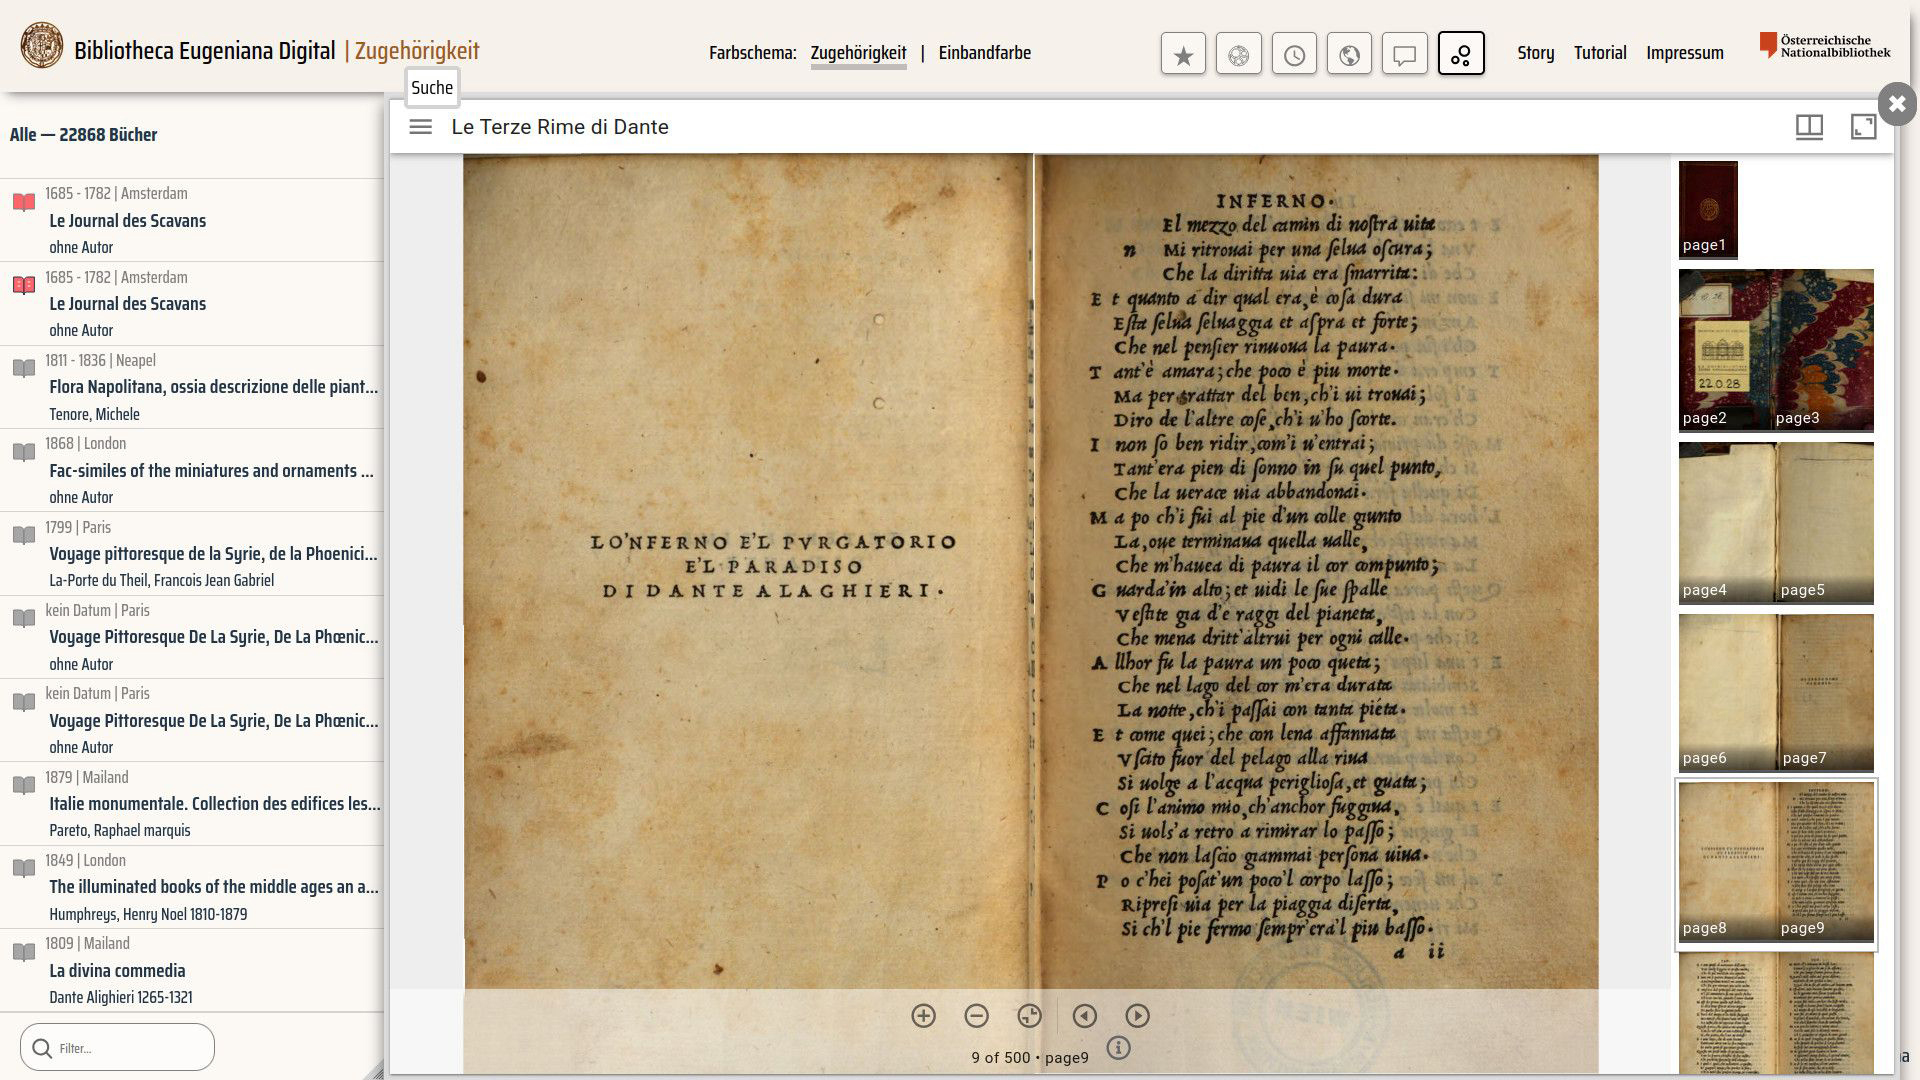
Task: Open the page7 thumbnail
Action: [x=1825, y=692]
